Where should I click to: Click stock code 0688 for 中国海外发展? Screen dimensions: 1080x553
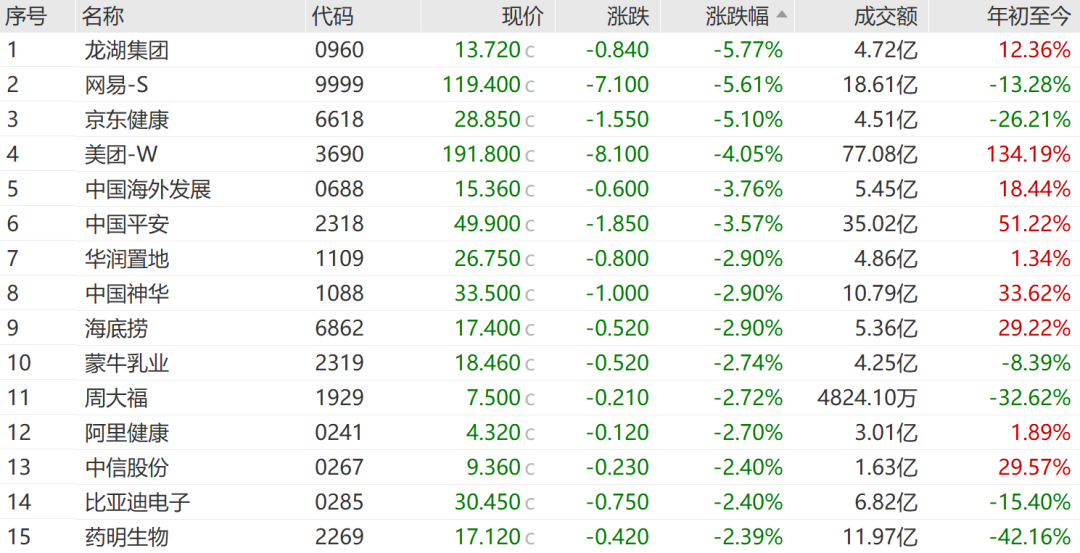tap(339, 189)
